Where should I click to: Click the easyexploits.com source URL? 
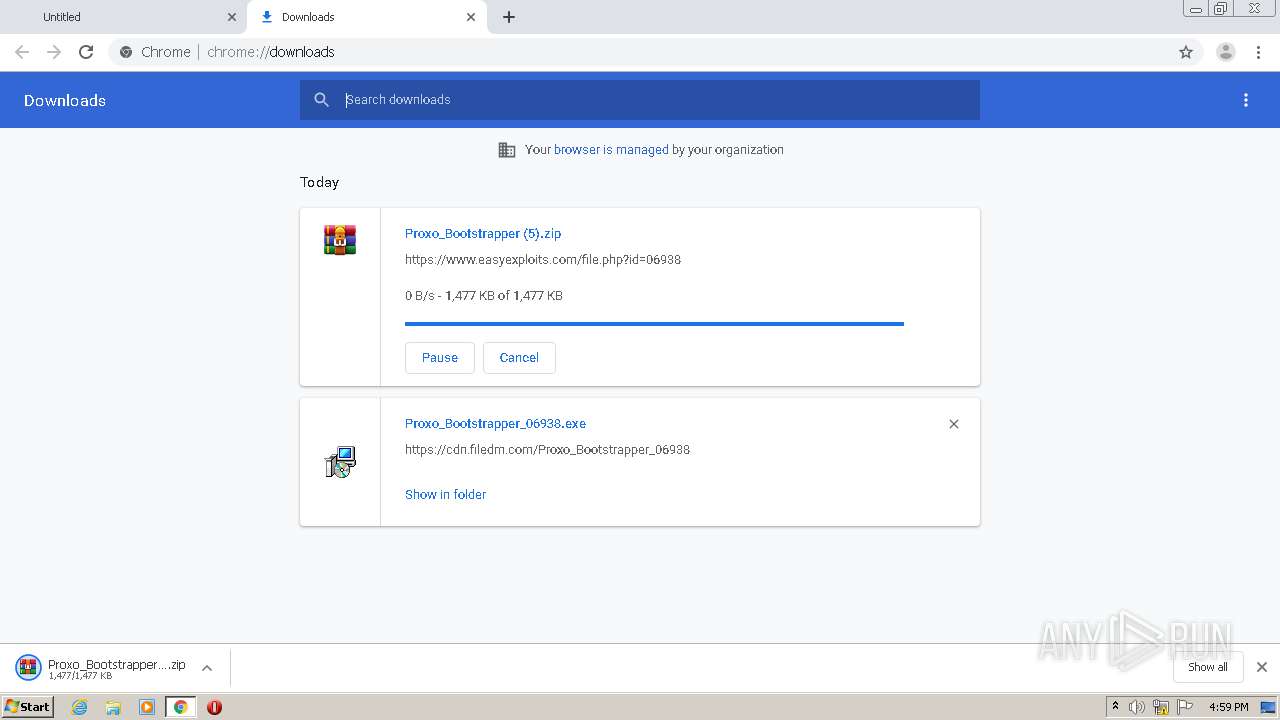point(543,259)
